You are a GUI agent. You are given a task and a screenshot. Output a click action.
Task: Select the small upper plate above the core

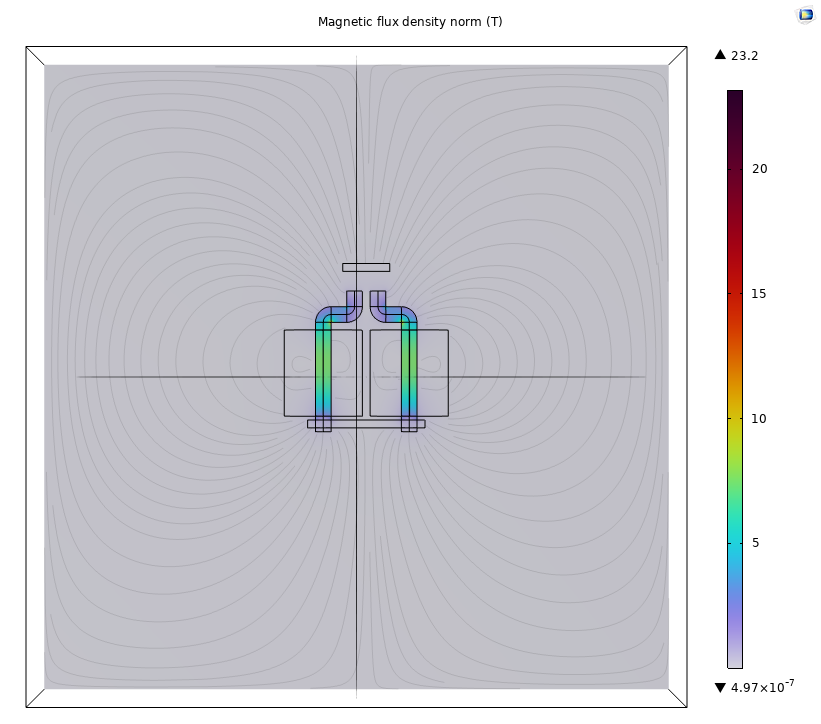click(x=366, y=267)
